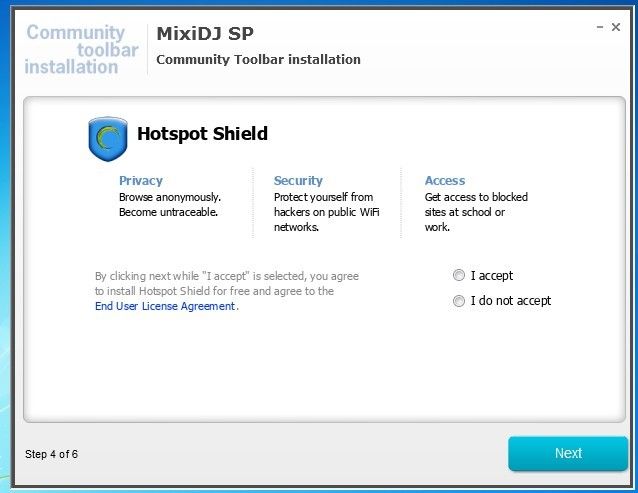Image resolution: width=638 pixels, height=493 pixels.
Task: Click the "Browse anonymously" description text
Action: pyautogui.click(x=170, y=205)
